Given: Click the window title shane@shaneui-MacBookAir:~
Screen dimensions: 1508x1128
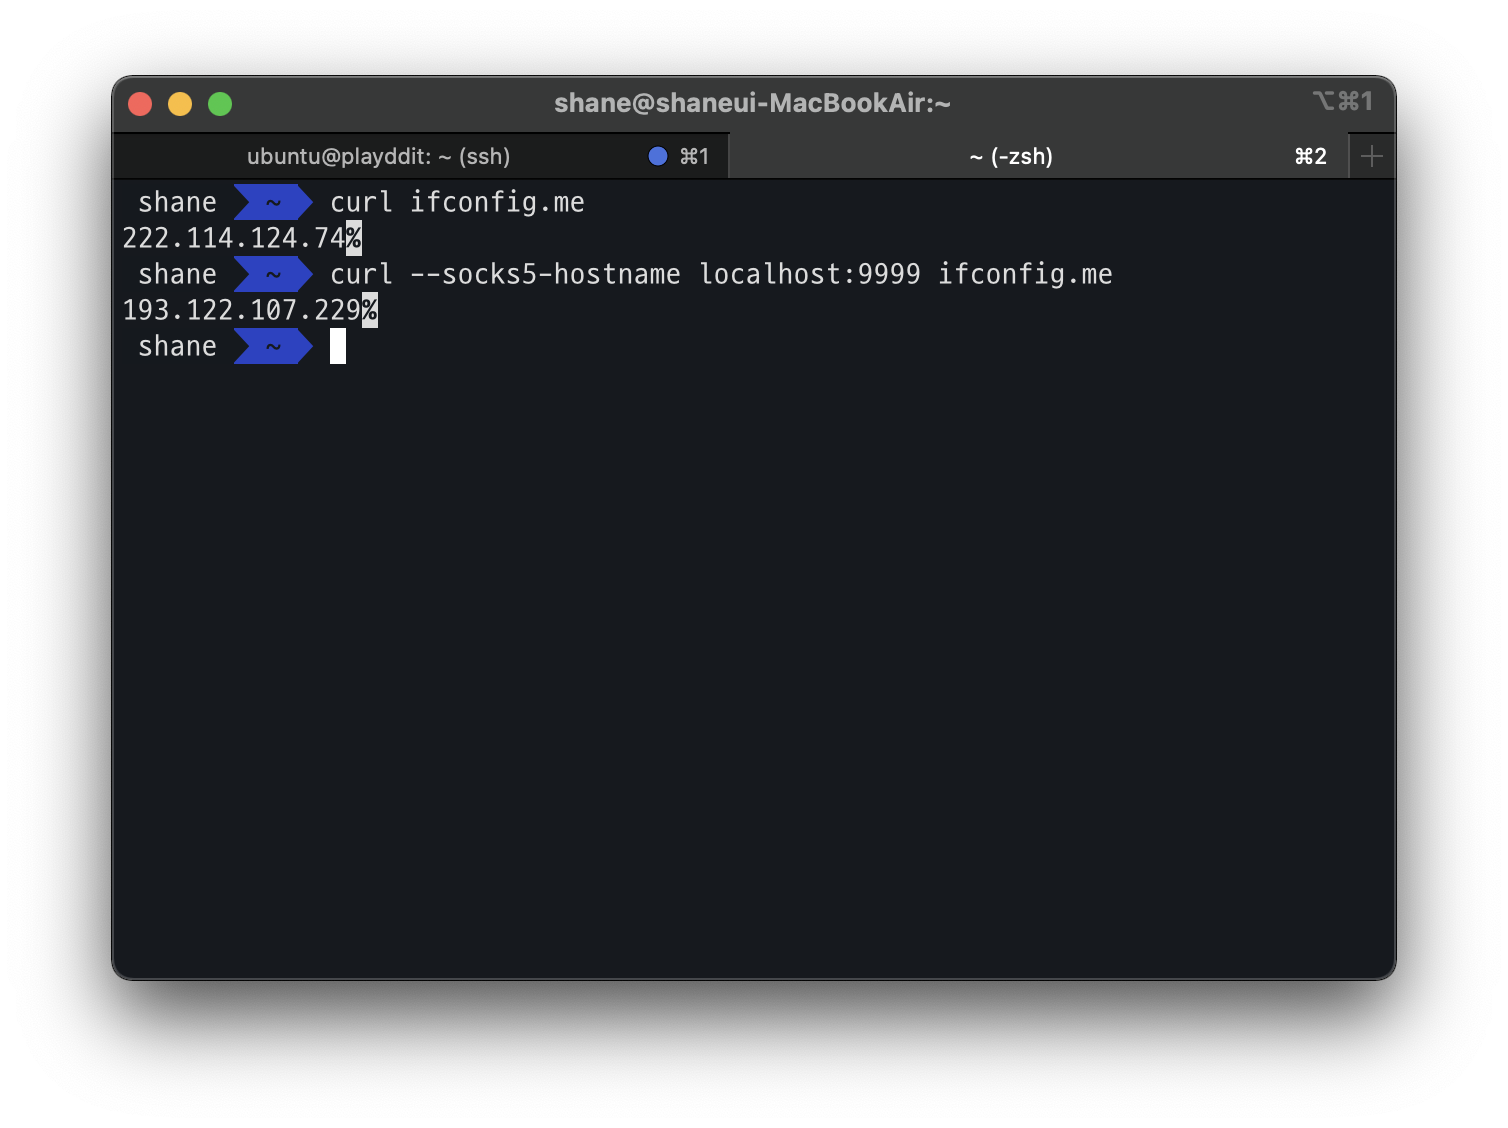Looking at the screenshot, I should click(752, 103).
